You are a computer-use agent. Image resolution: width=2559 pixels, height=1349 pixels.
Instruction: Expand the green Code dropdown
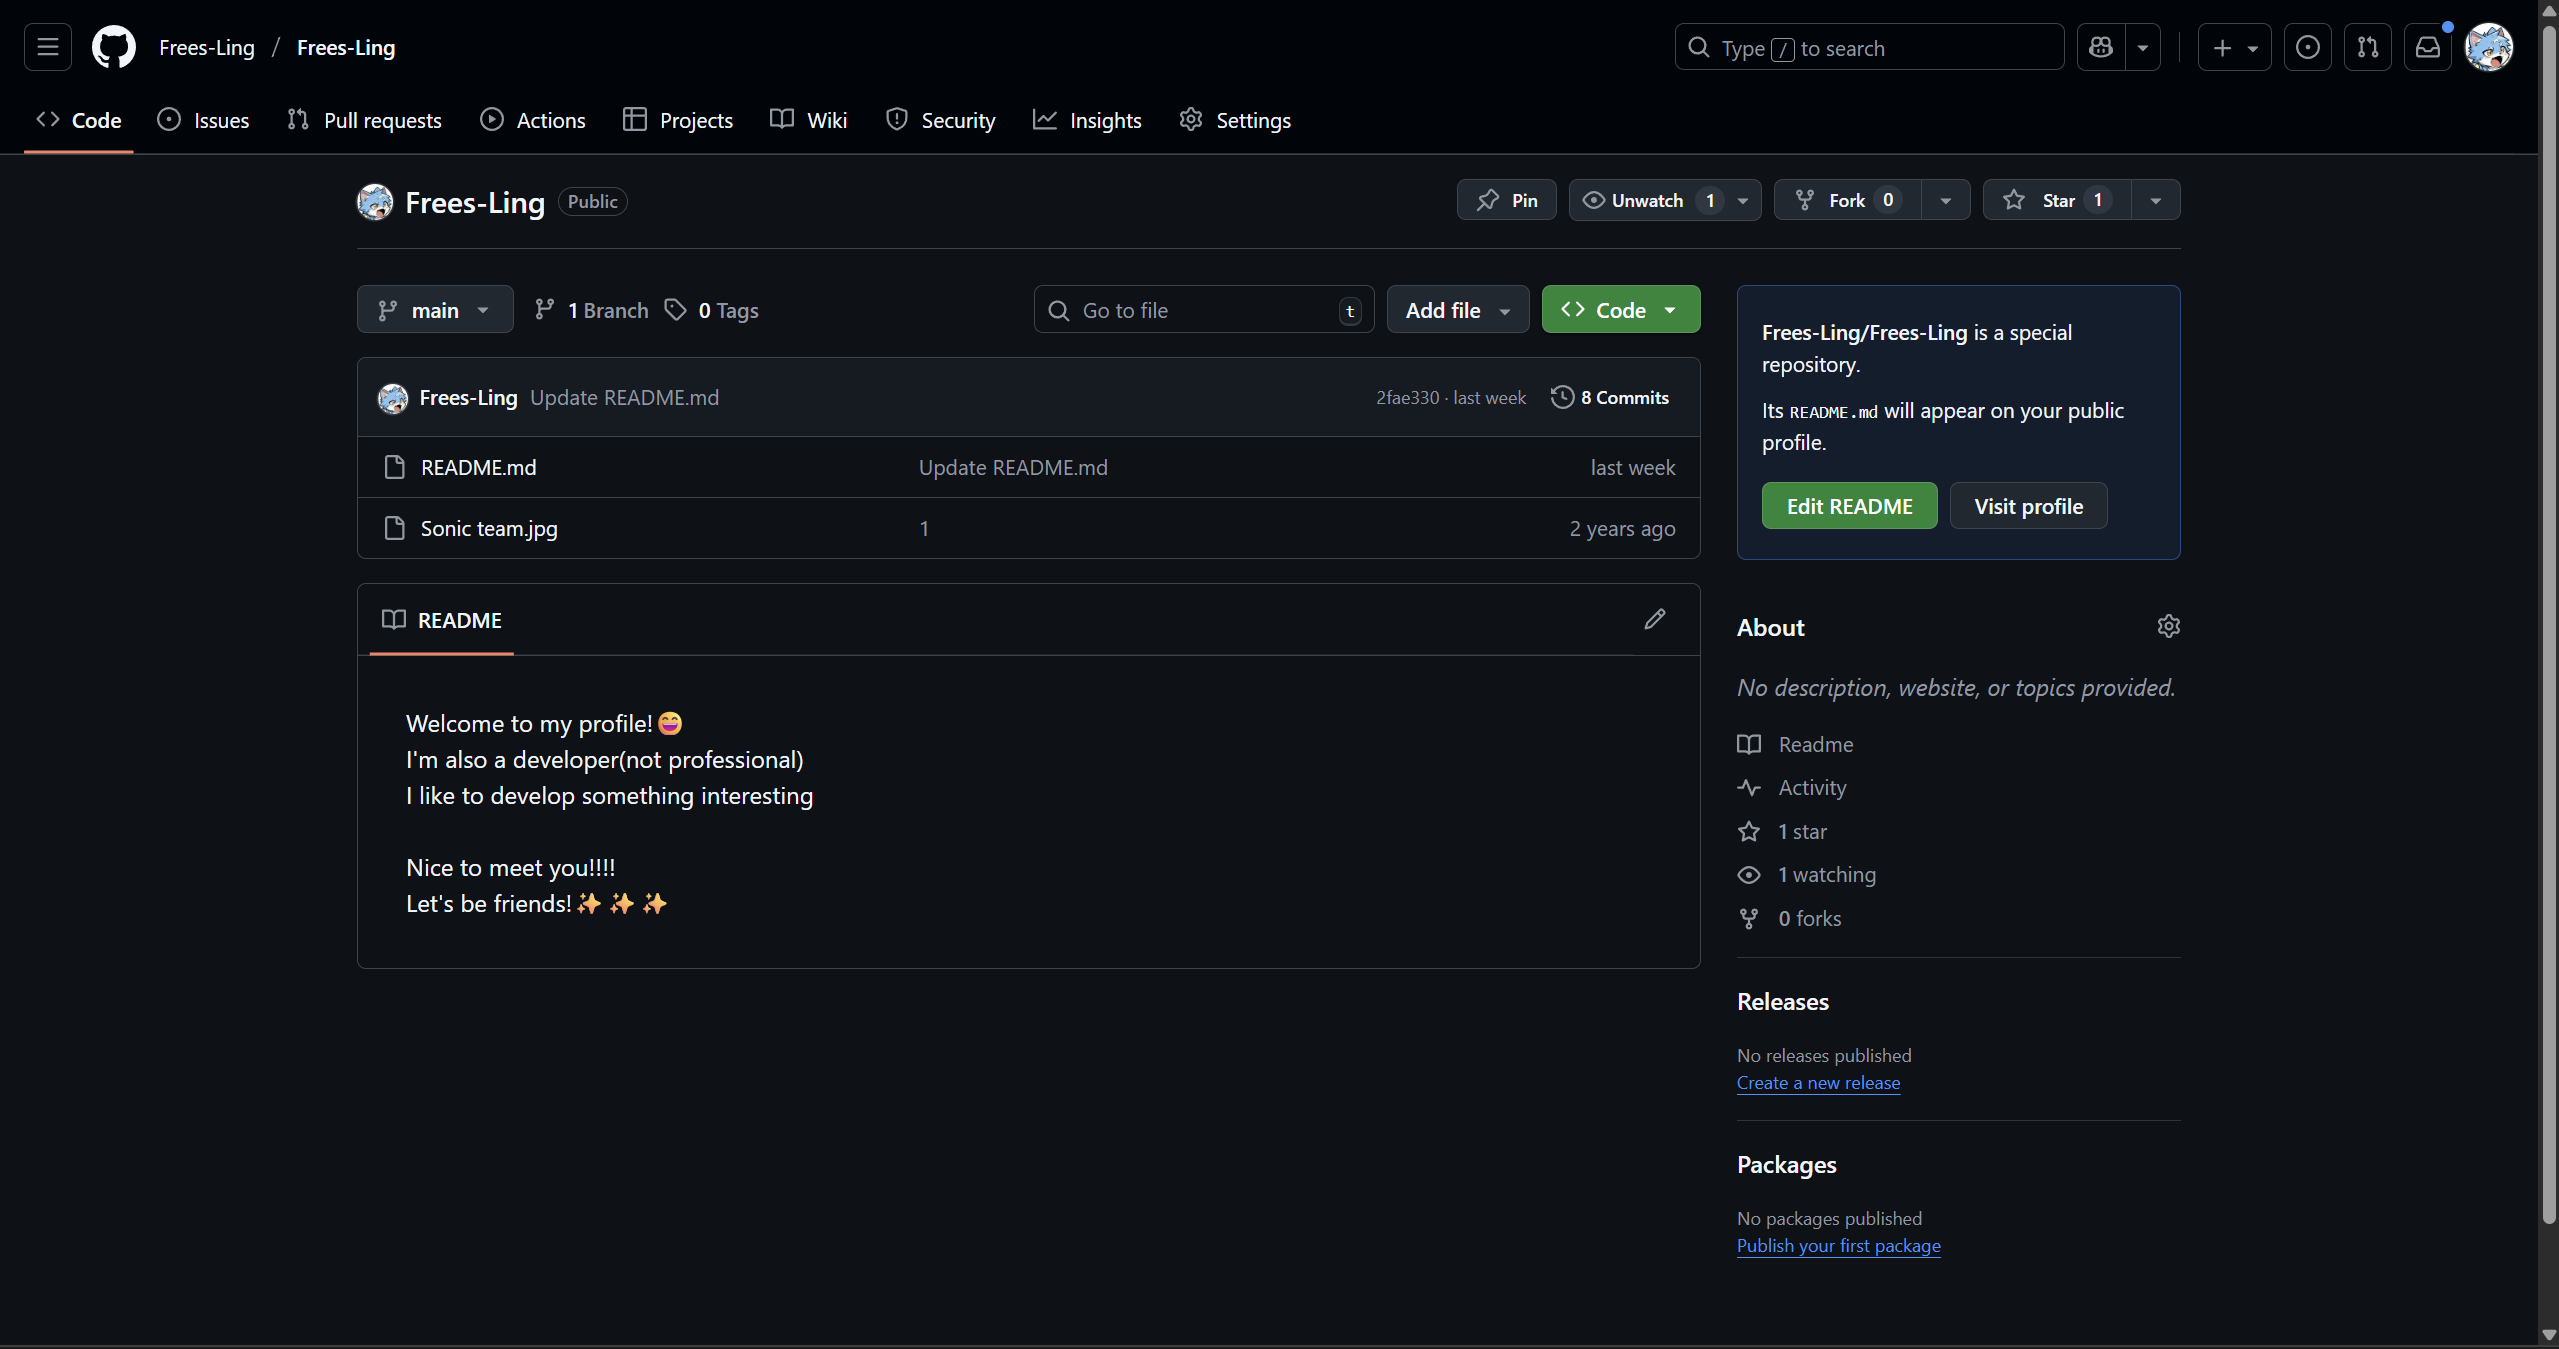pos(1620,310)
